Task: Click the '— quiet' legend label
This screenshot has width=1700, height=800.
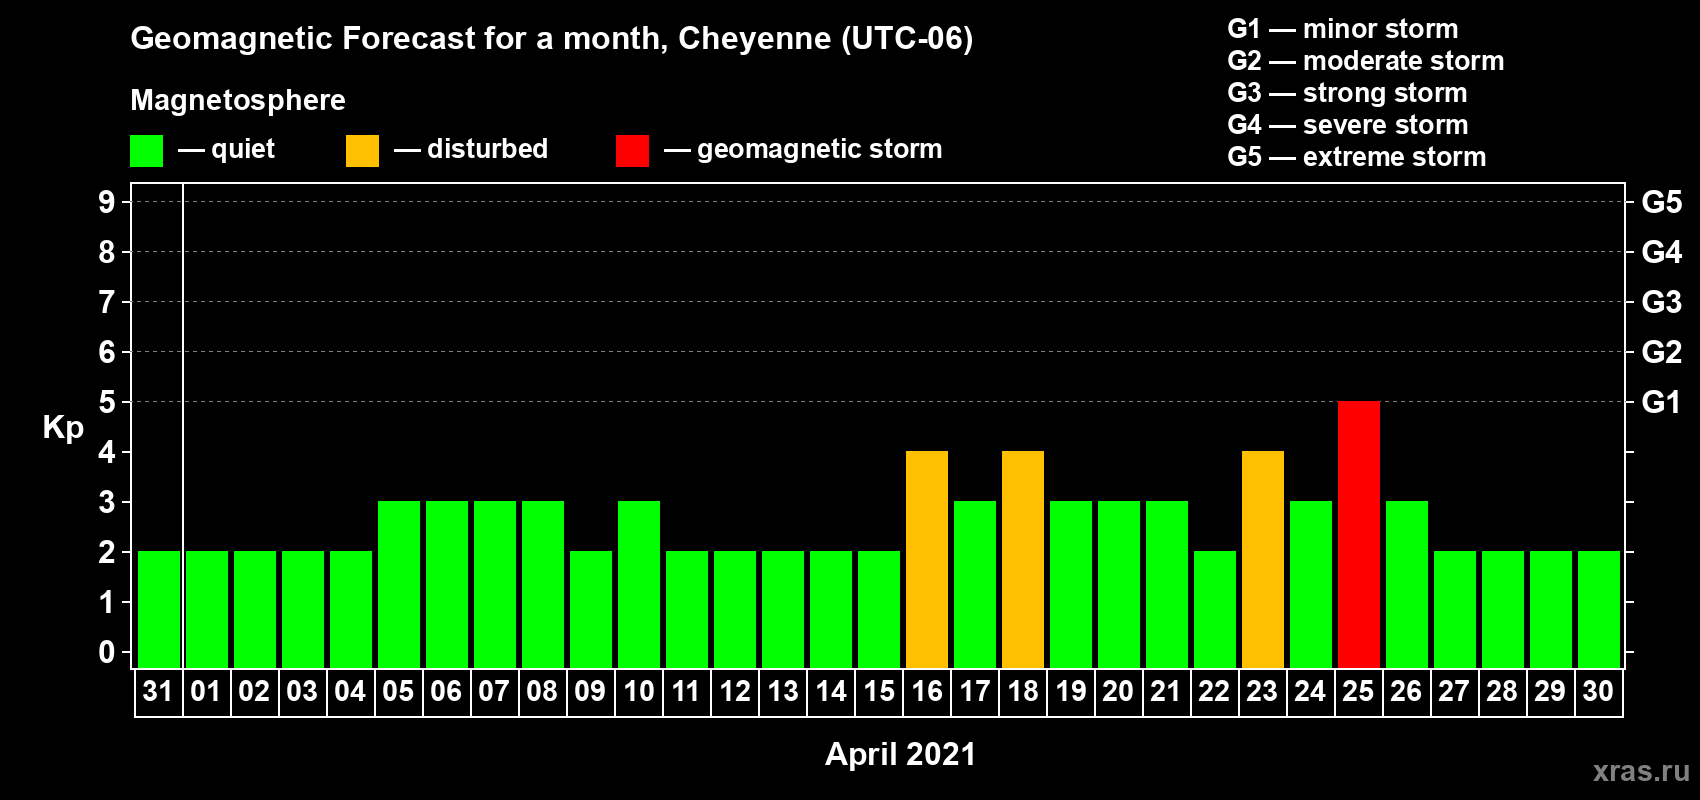Action: click(x=226, y=149)
